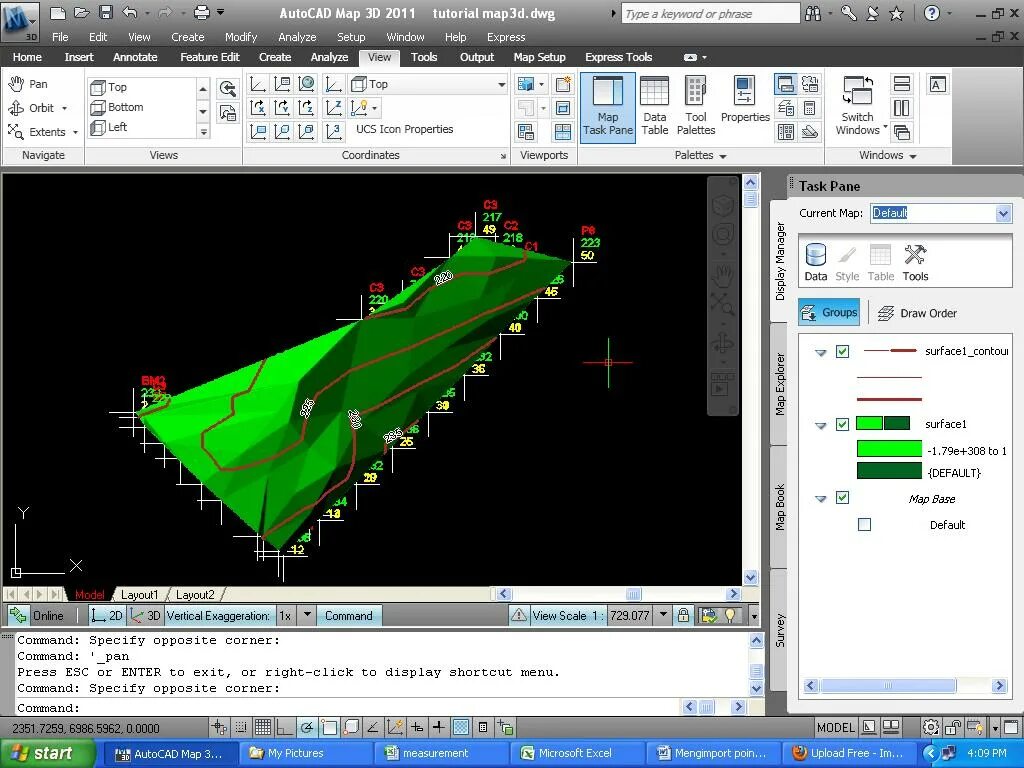Click the MODEL button in status bar
Screen dimensions: 1024x768
tap(836, 727)
